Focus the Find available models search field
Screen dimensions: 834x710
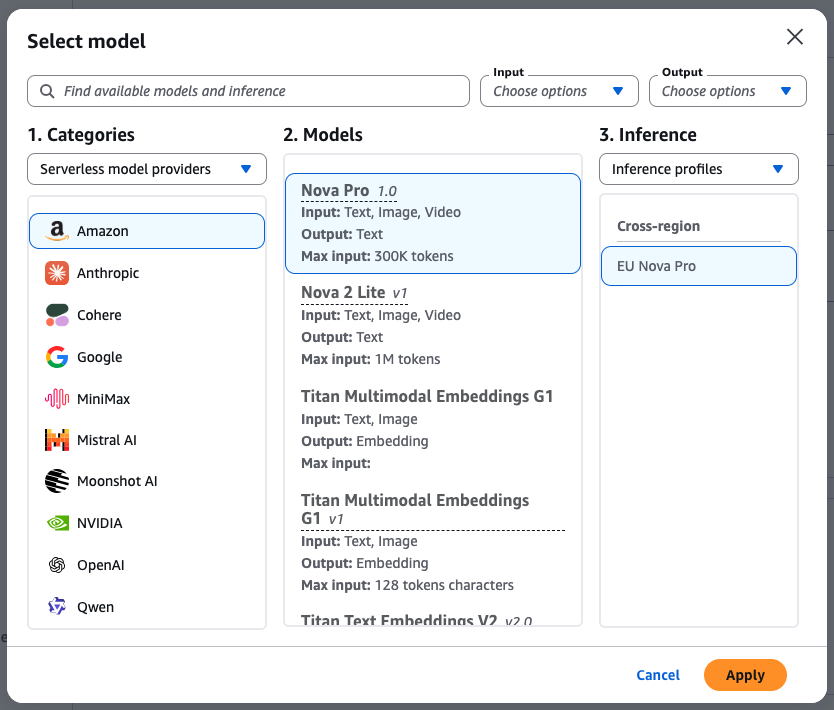pyautogui.click(x=248, y=91)
